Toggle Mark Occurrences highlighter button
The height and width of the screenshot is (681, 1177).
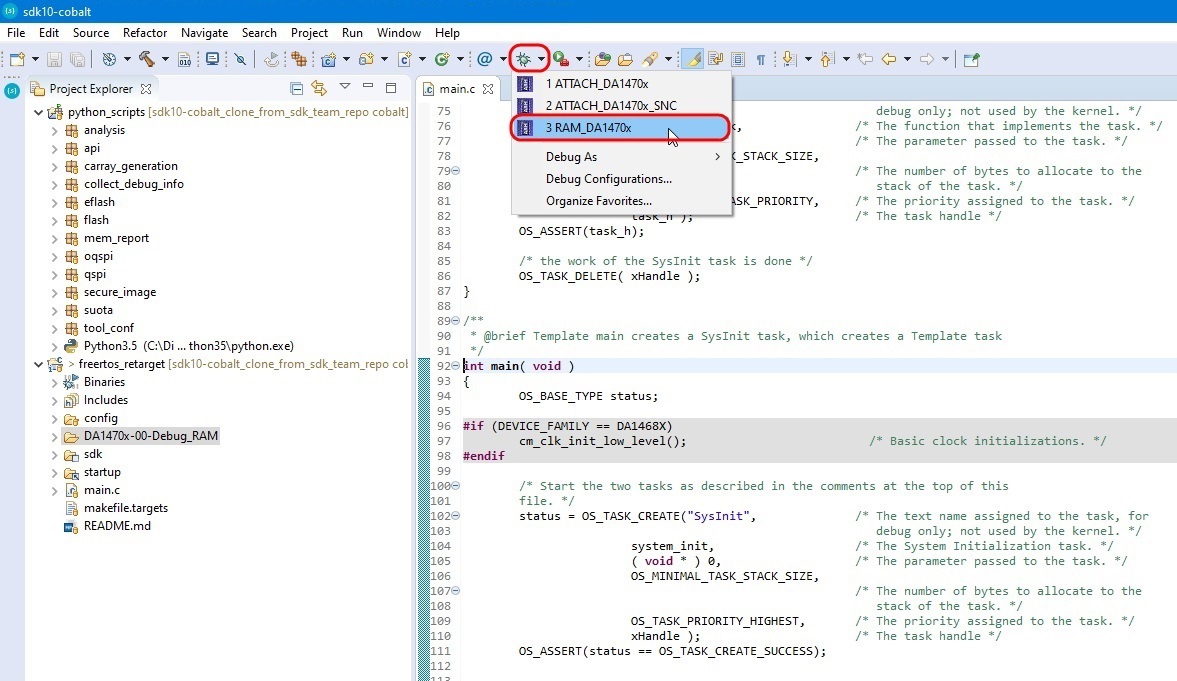[x=694, y=59]
